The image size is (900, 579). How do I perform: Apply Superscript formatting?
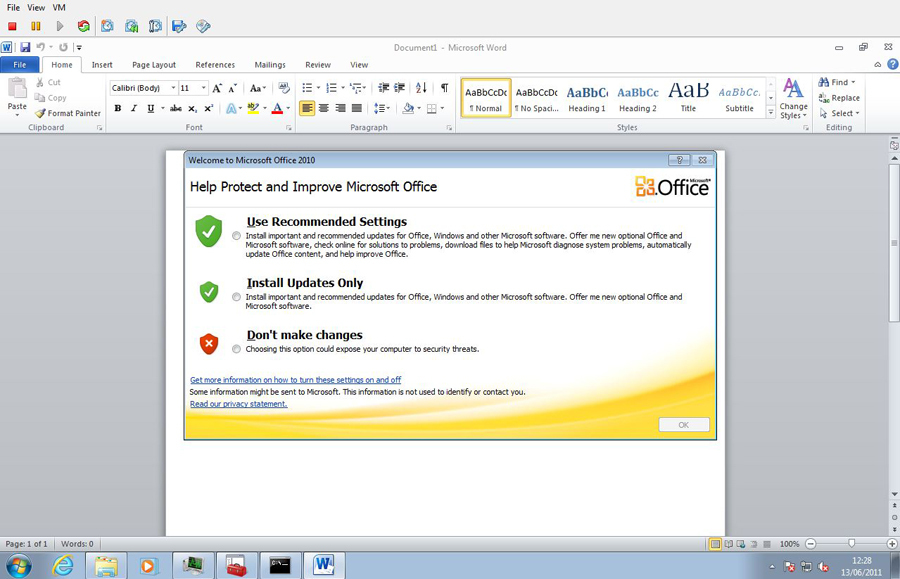(x=209, y=108)
